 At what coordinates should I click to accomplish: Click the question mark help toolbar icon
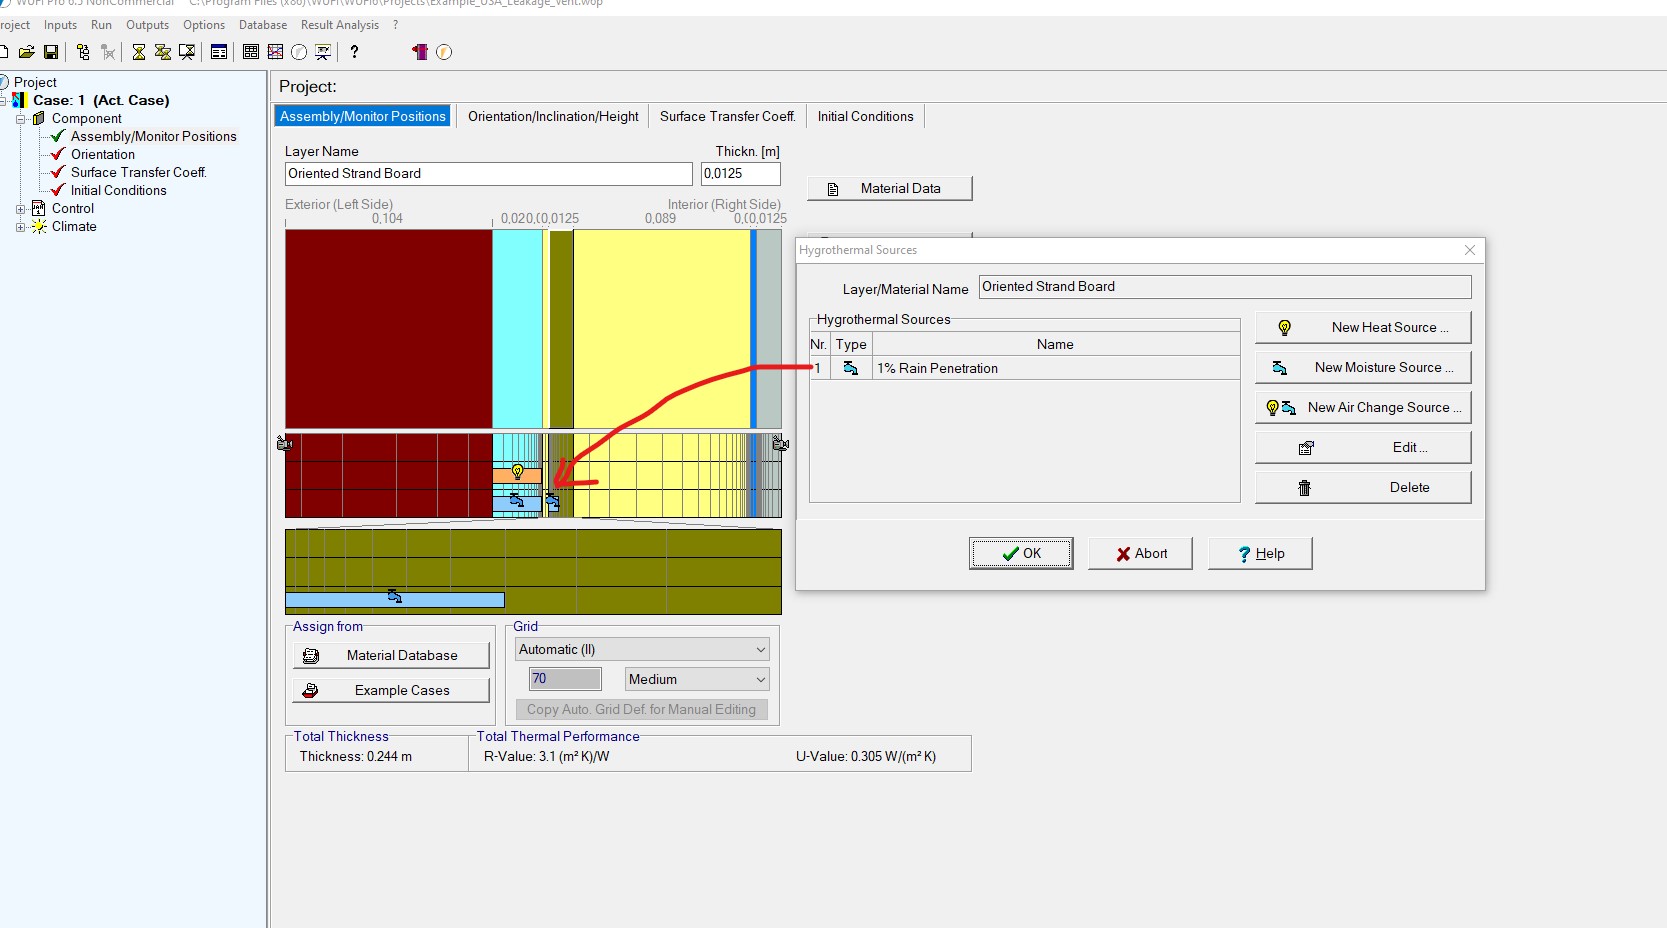(354, 52)
